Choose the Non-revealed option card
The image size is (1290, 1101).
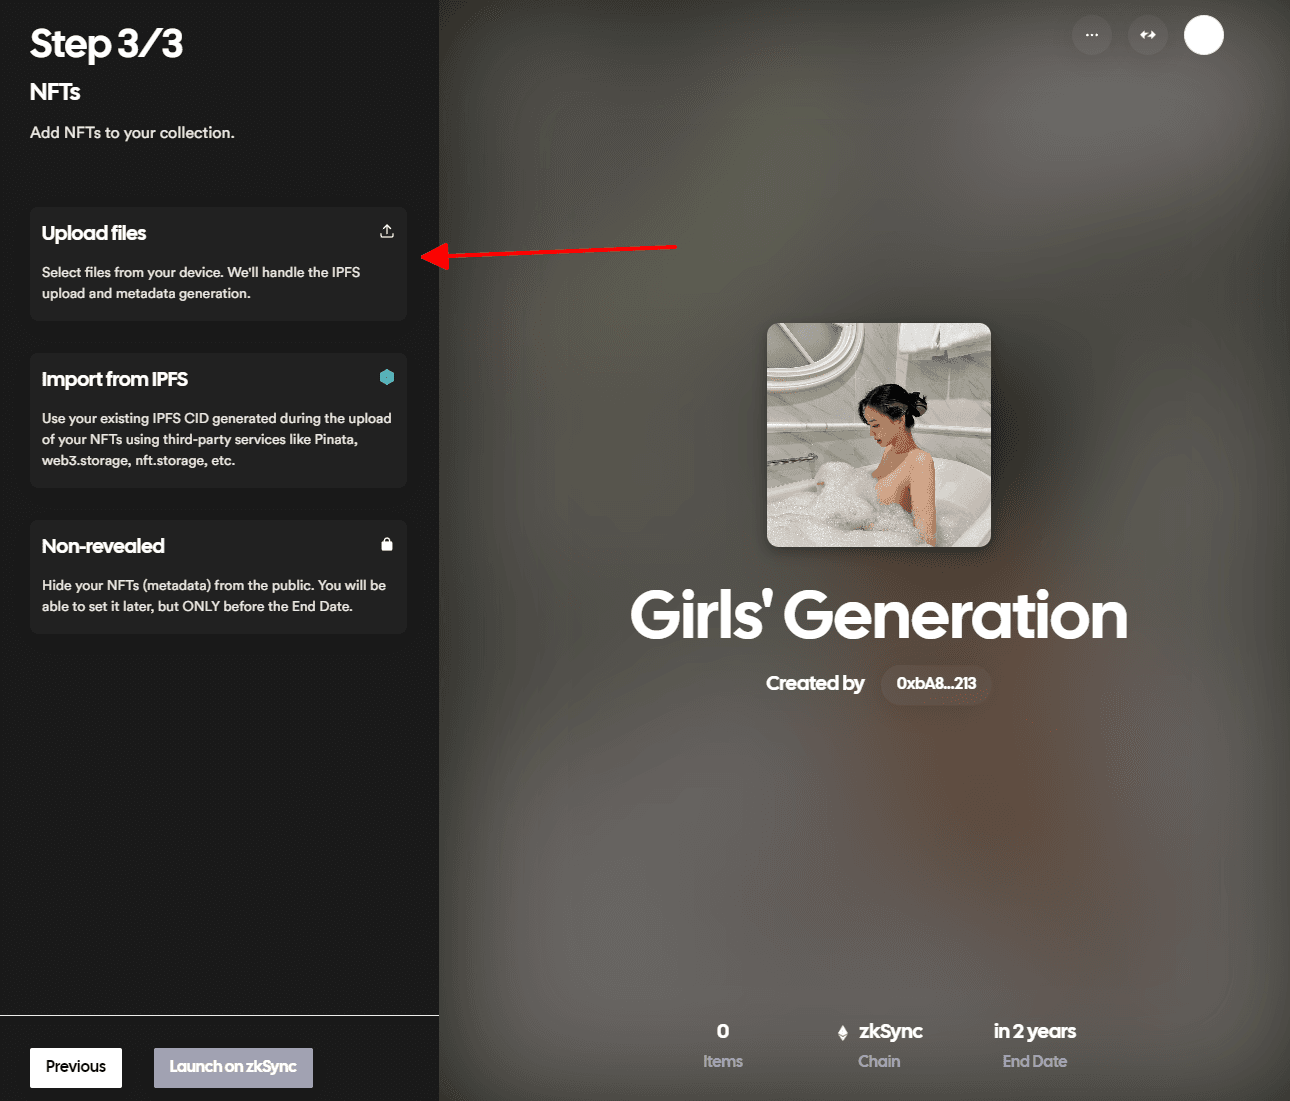click(218, 577)
